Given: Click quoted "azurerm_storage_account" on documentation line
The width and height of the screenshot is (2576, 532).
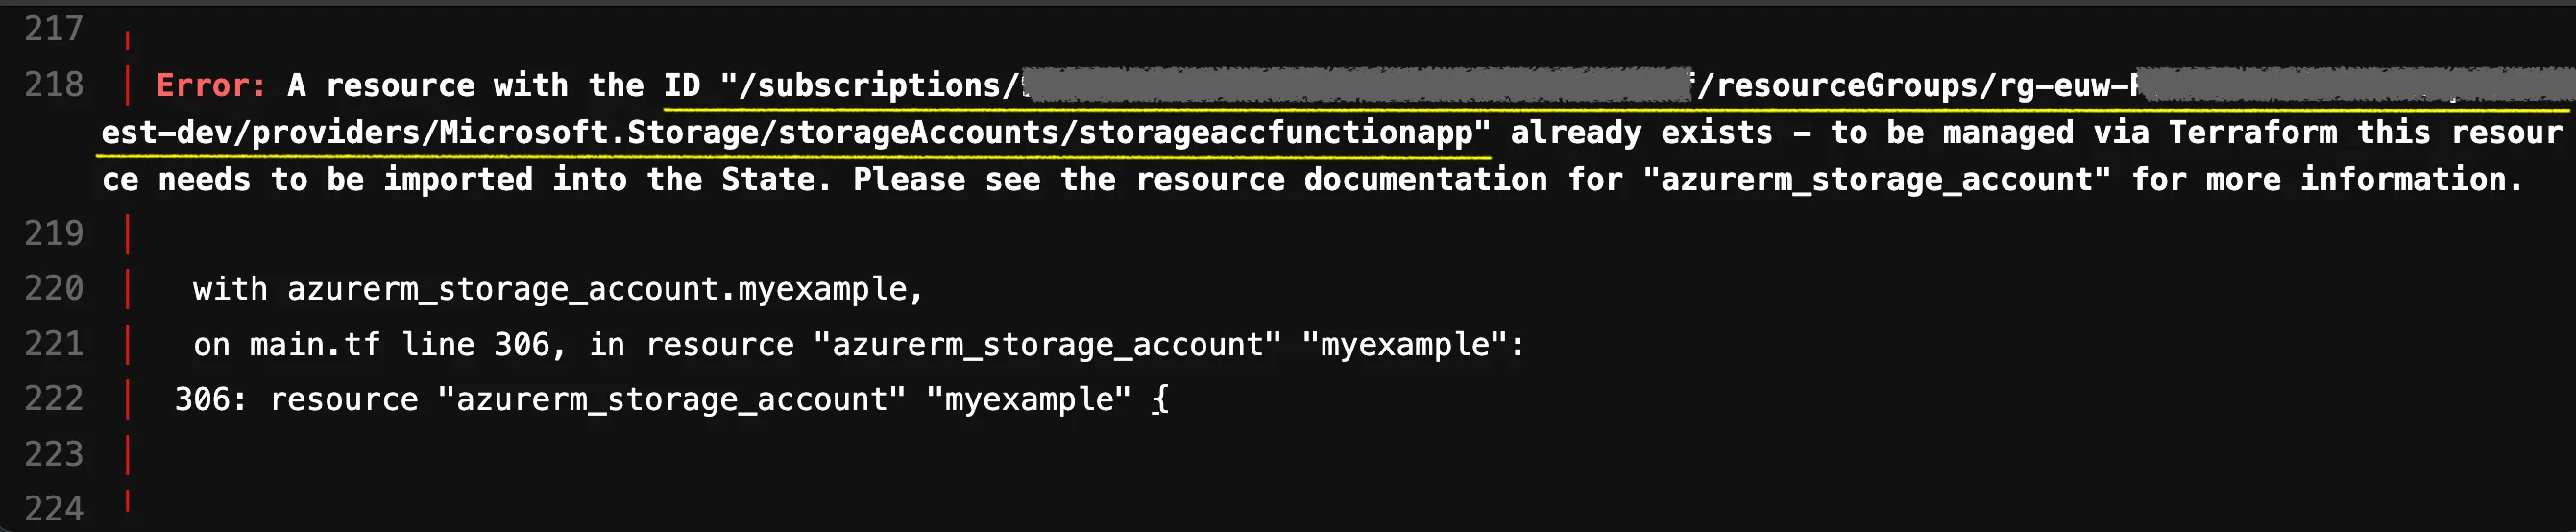Looking at the screenshot, I should pyautogui.click(x=1877, y=180).
